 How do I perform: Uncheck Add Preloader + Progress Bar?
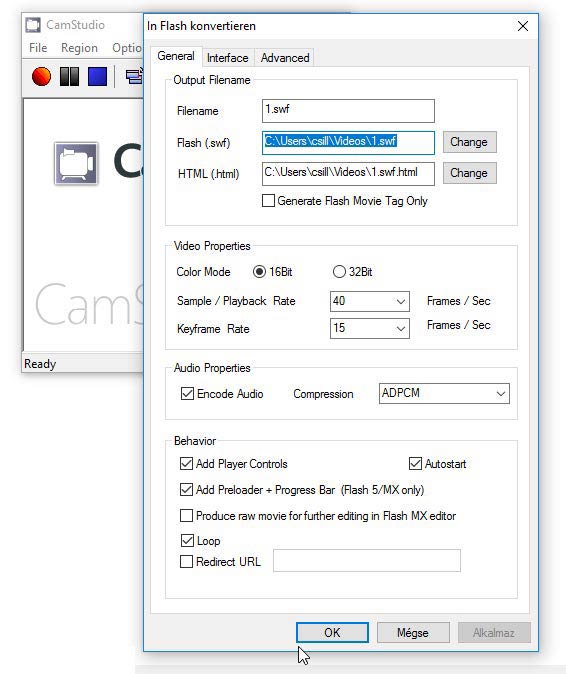click(x=186, y=490)
